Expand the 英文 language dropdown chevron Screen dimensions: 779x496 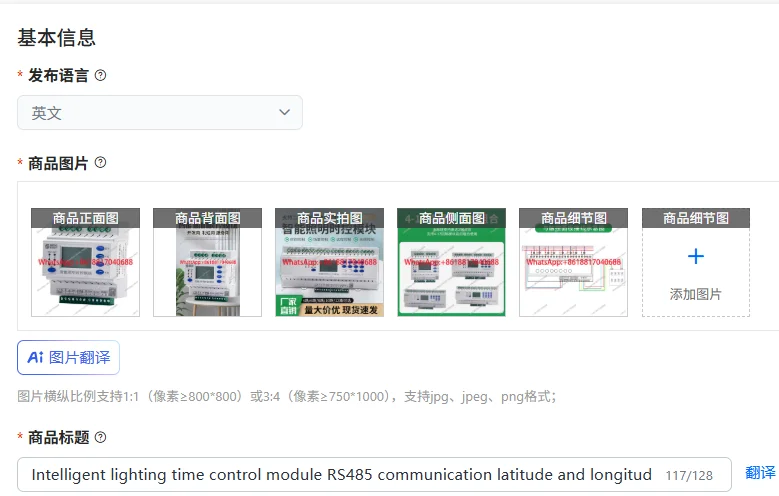click(x=284, y=112)
